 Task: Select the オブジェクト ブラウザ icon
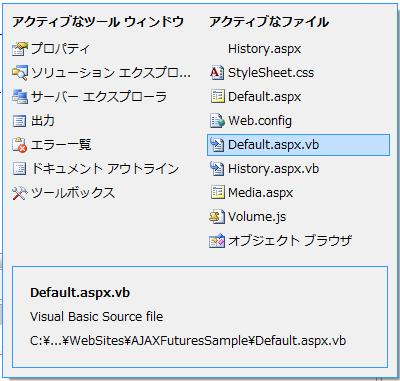click(217, 241)
